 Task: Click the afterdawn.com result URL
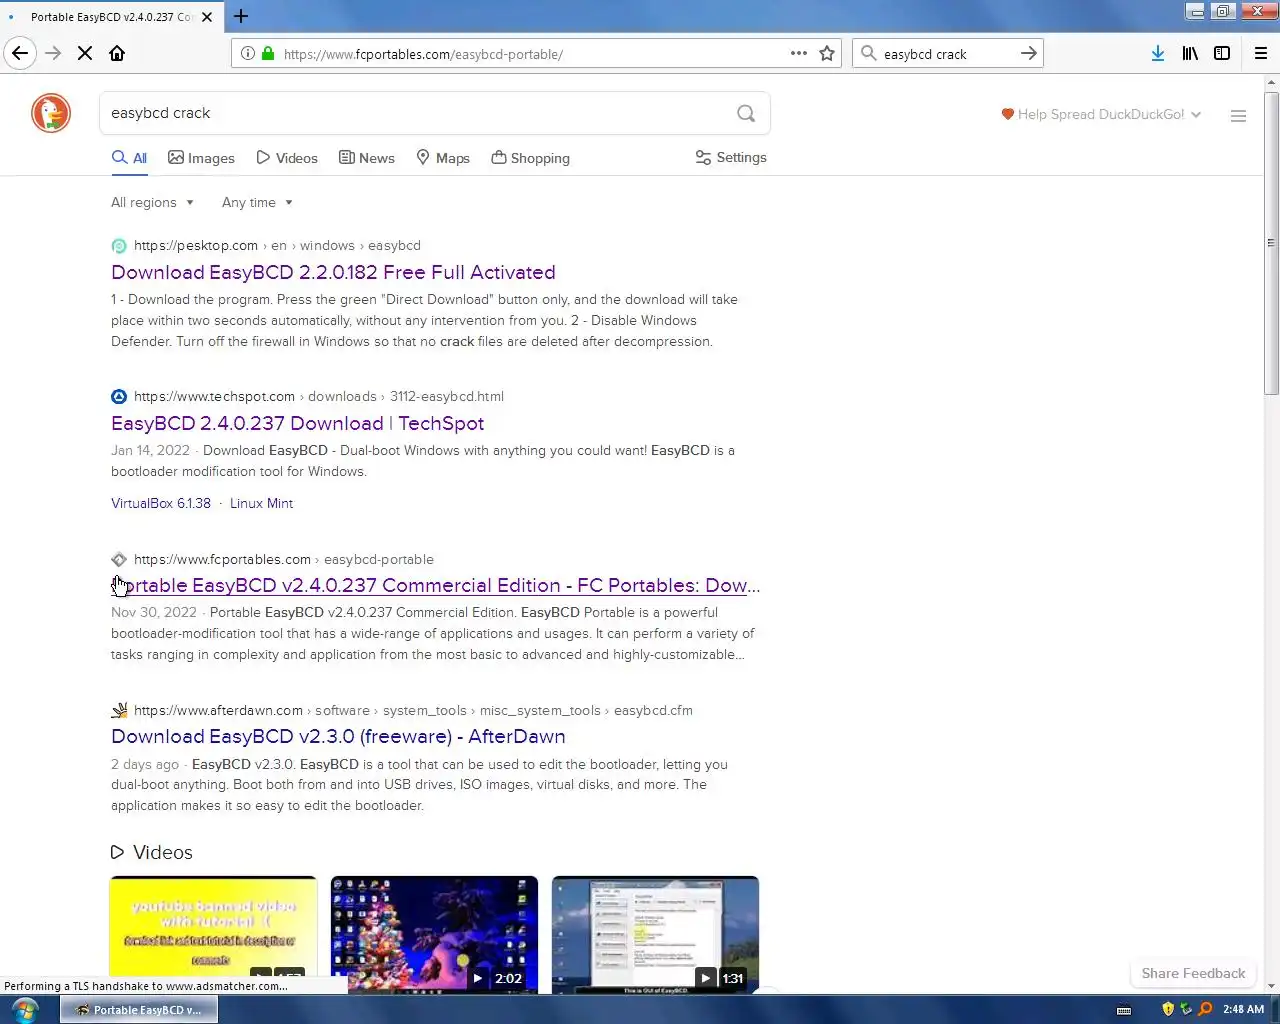[x=413, y=710]
